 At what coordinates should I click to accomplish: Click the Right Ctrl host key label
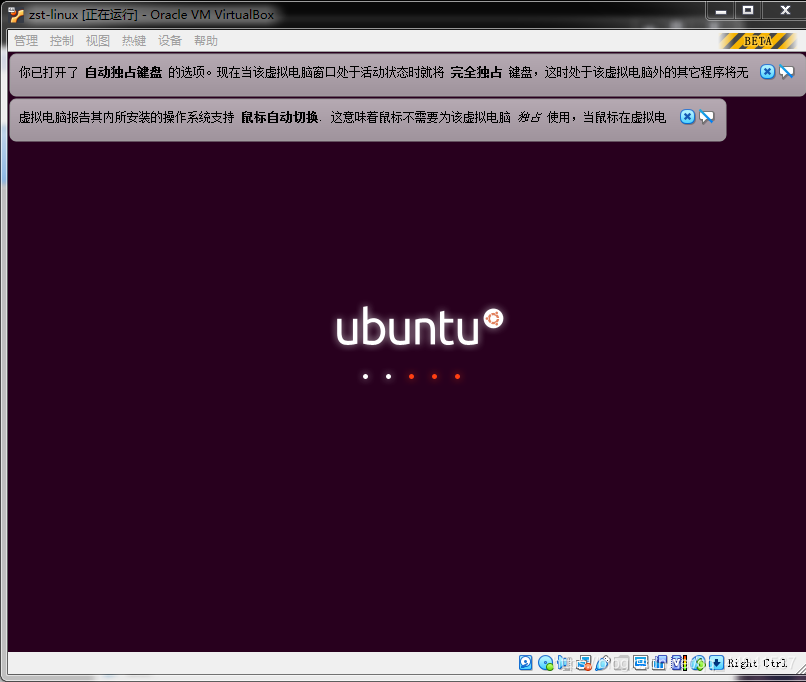pos(757,663)
